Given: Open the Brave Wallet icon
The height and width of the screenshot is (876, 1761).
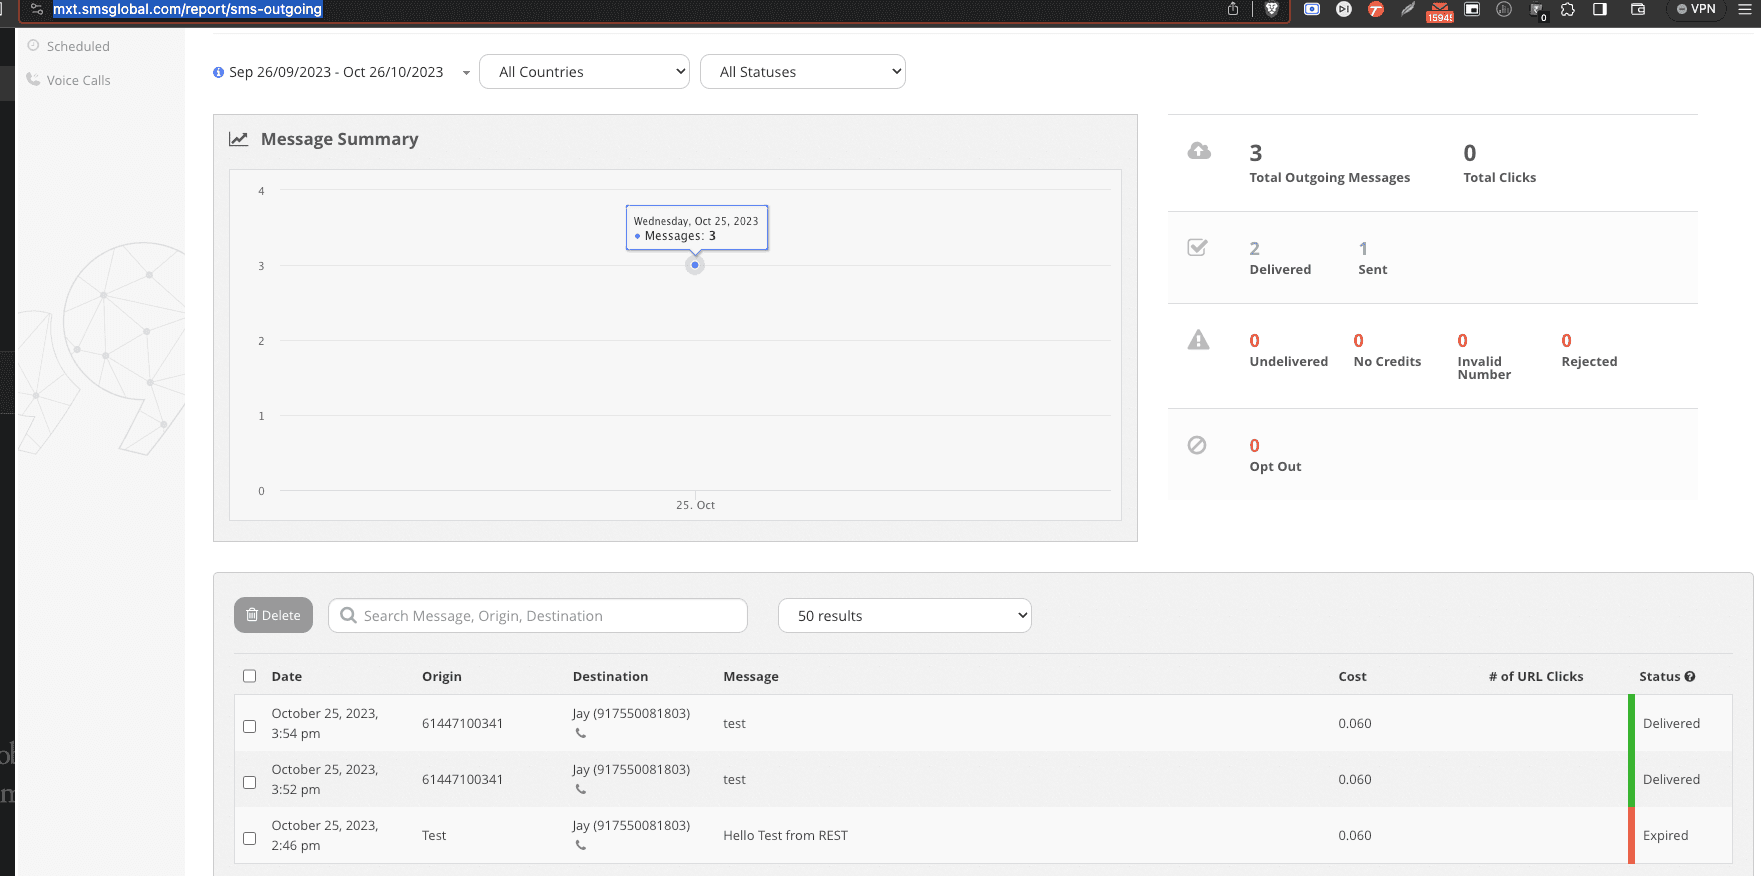Looking at the screenshot, I should click(1638, 9).
